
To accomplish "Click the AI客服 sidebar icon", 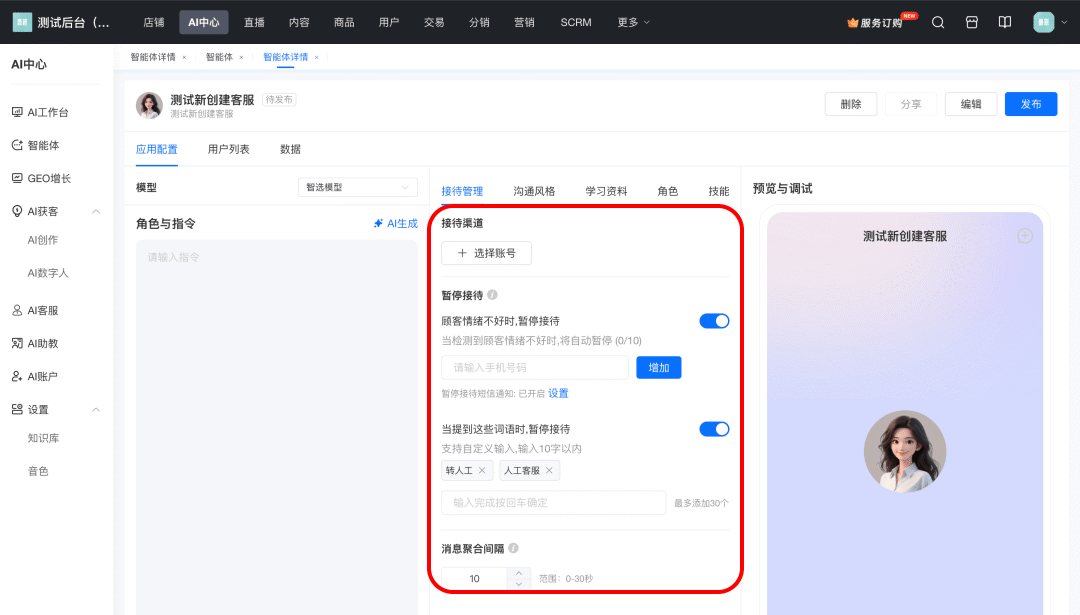I will [17, 310].
